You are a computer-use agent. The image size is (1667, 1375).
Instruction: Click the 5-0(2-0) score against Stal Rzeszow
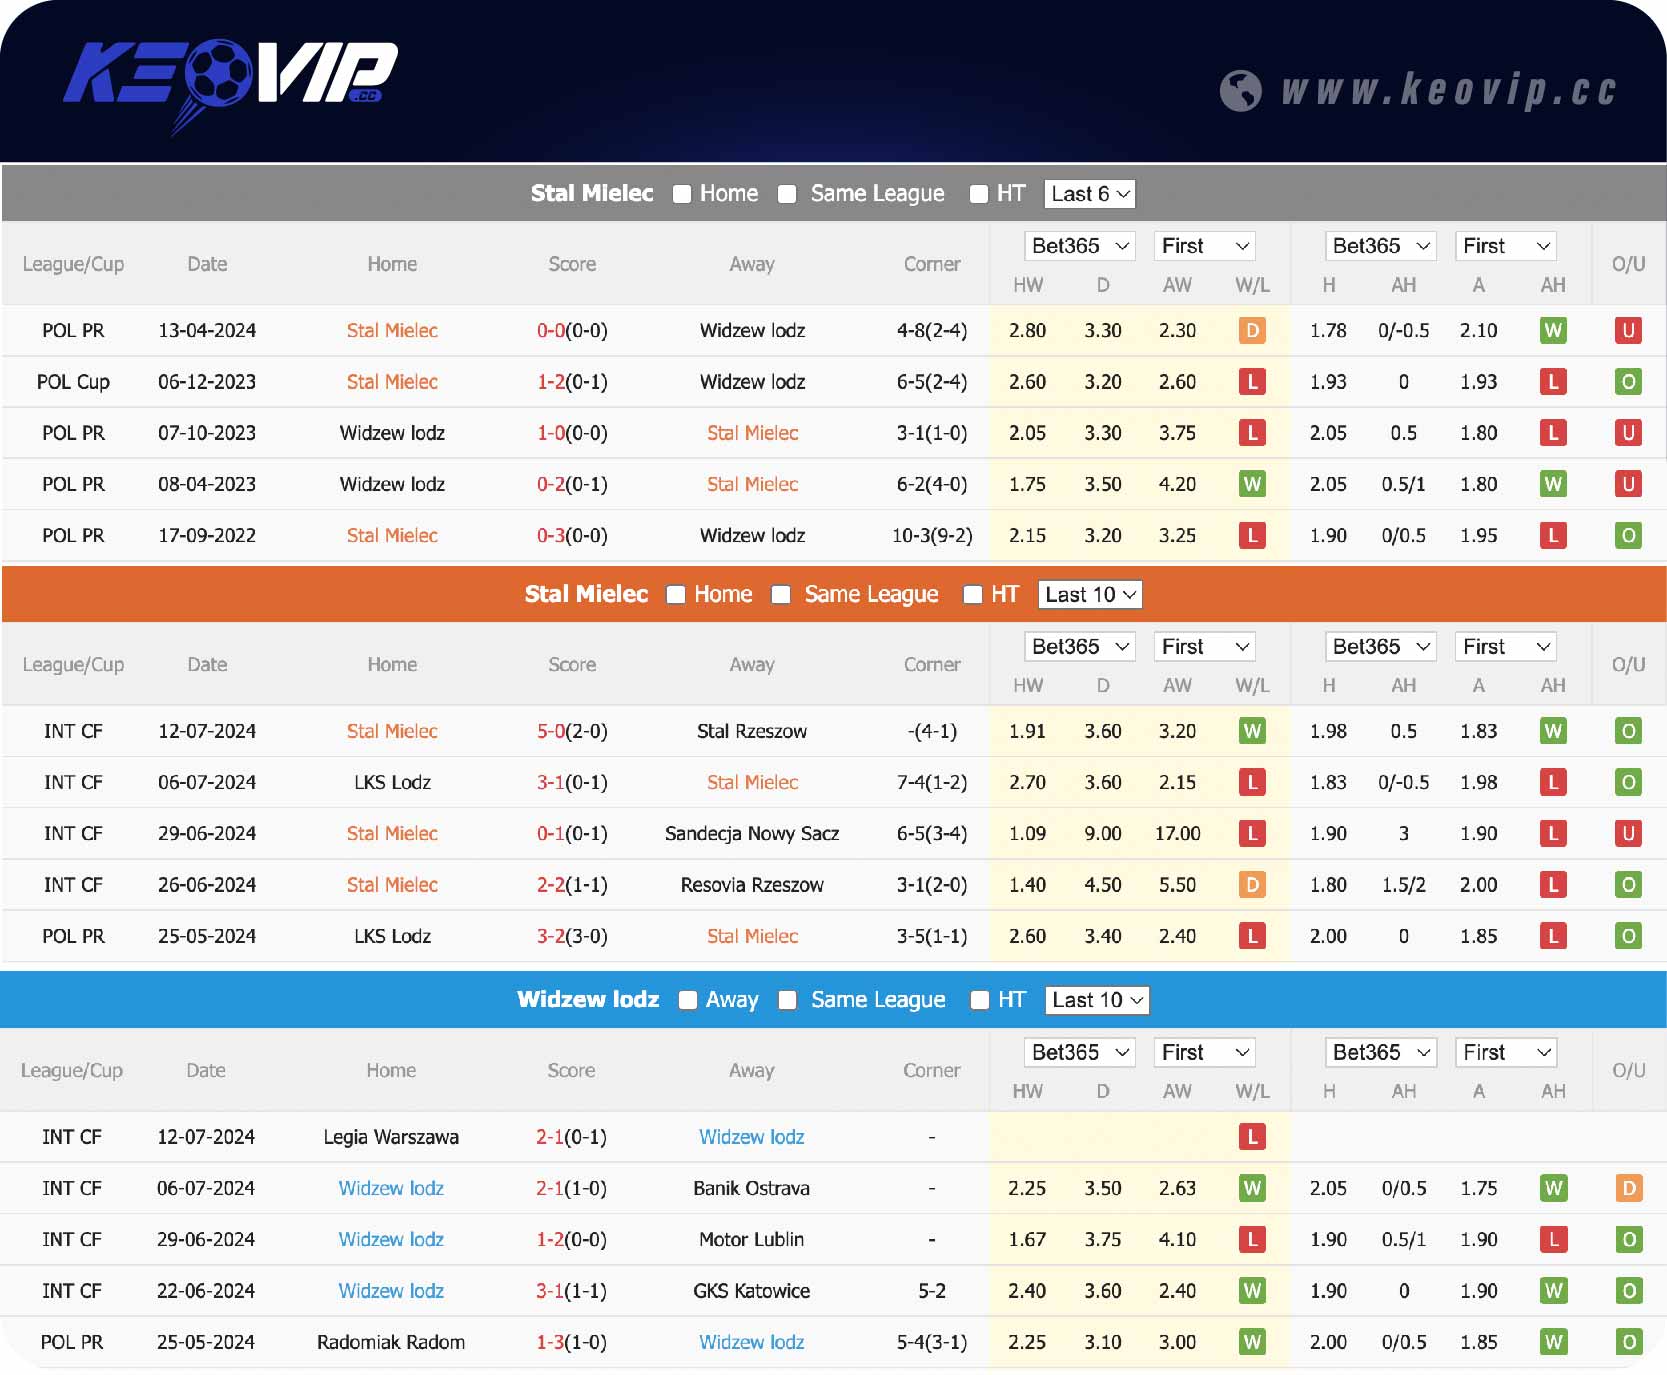571,732
